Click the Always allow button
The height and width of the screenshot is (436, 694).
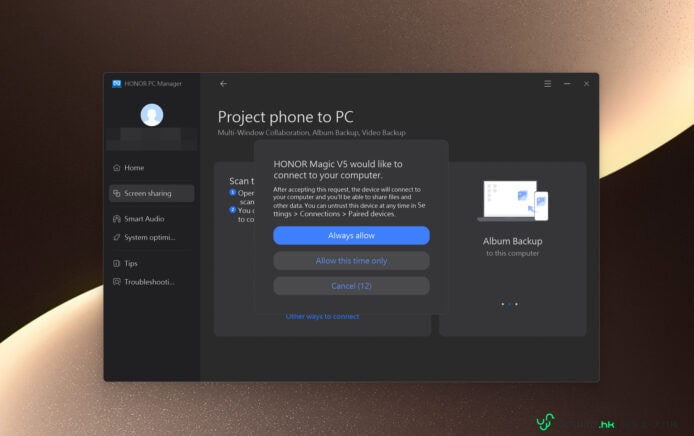[351, 235]
